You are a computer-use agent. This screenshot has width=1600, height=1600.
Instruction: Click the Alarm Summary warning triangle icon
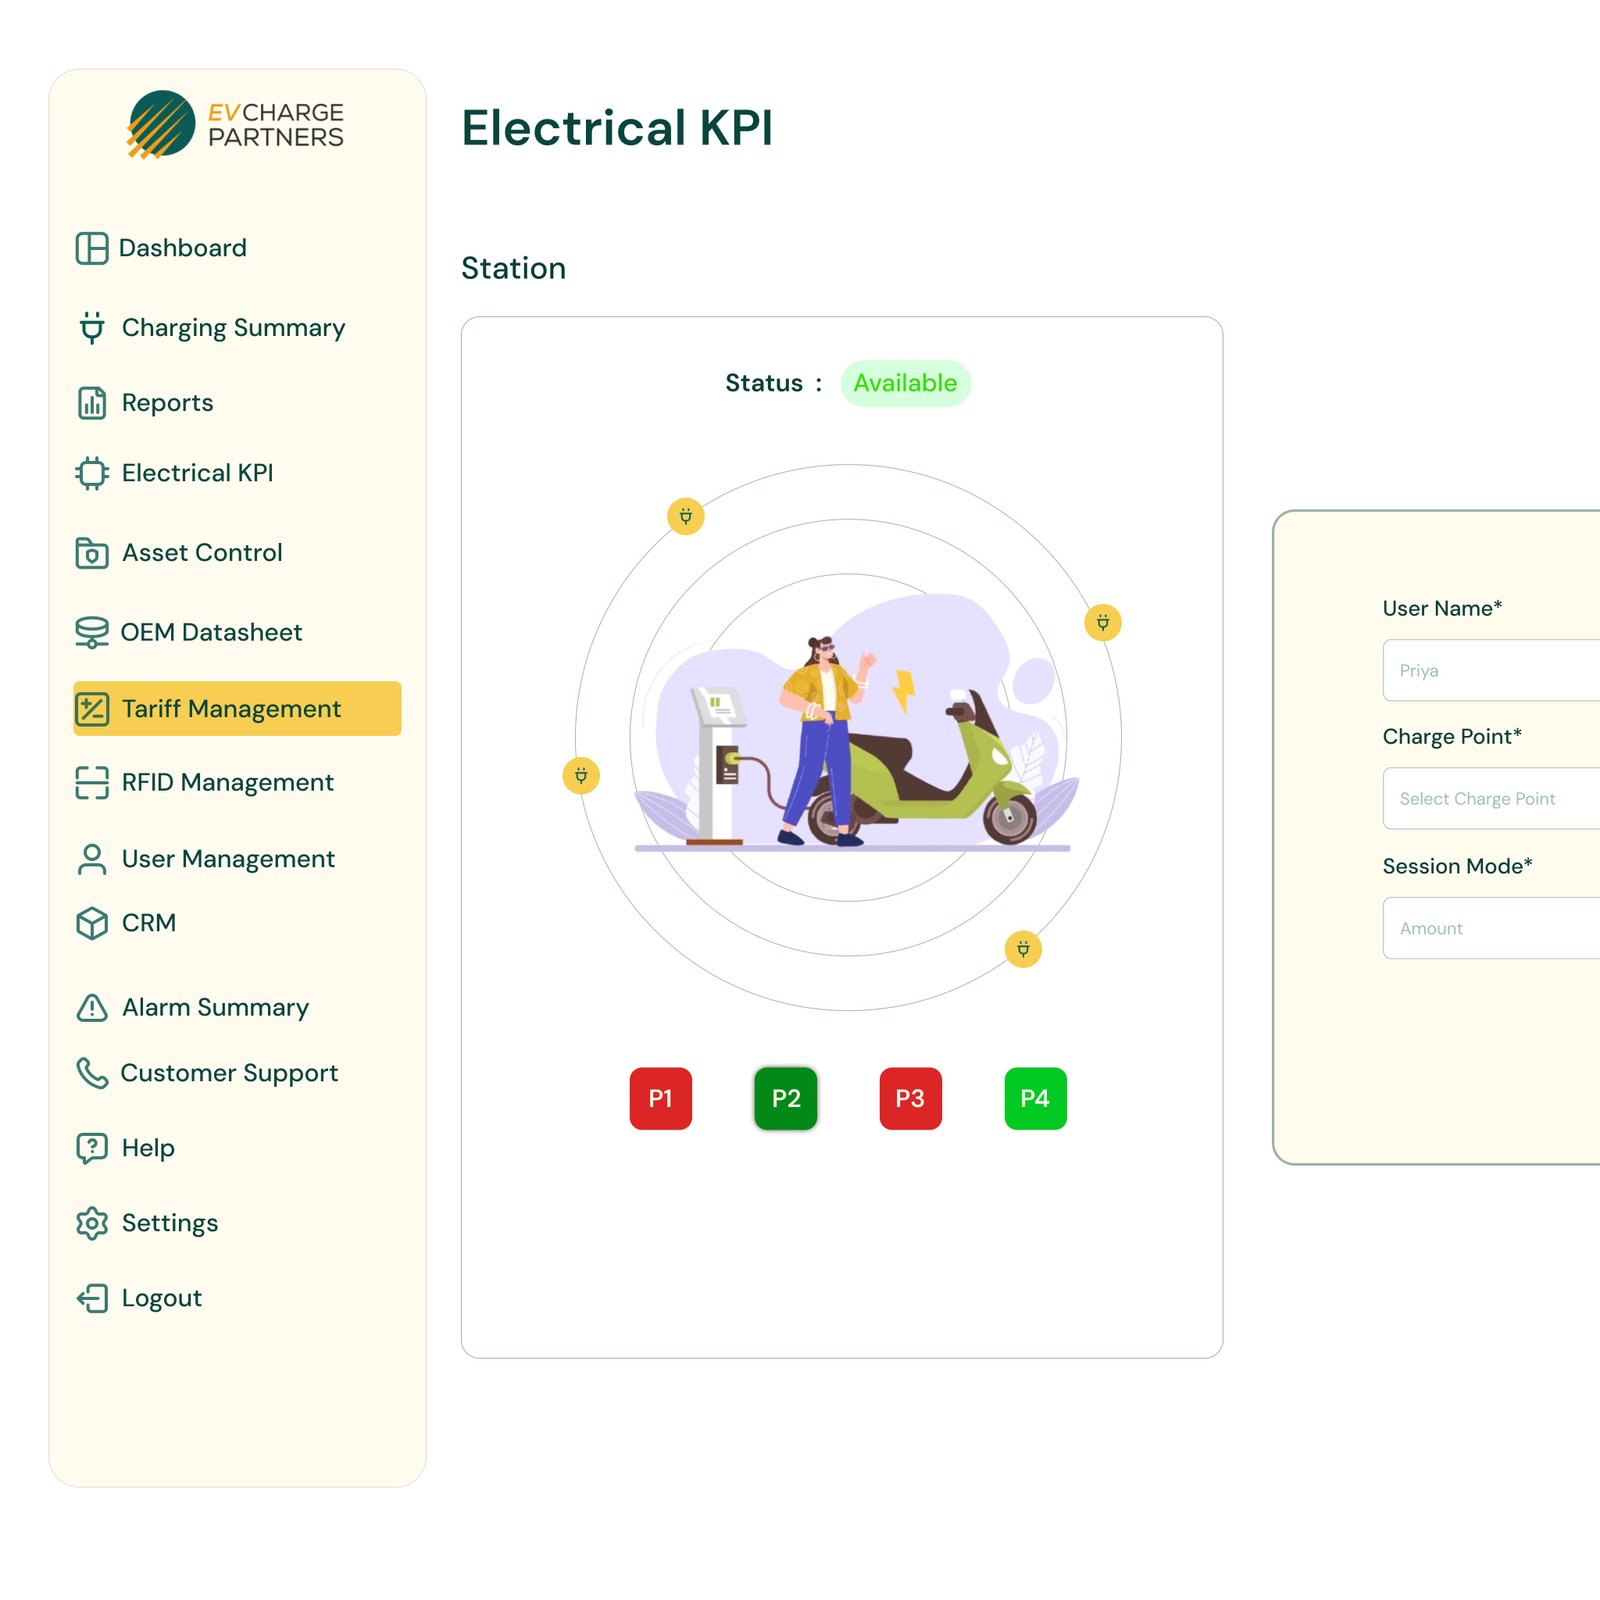coord(92,1007)
